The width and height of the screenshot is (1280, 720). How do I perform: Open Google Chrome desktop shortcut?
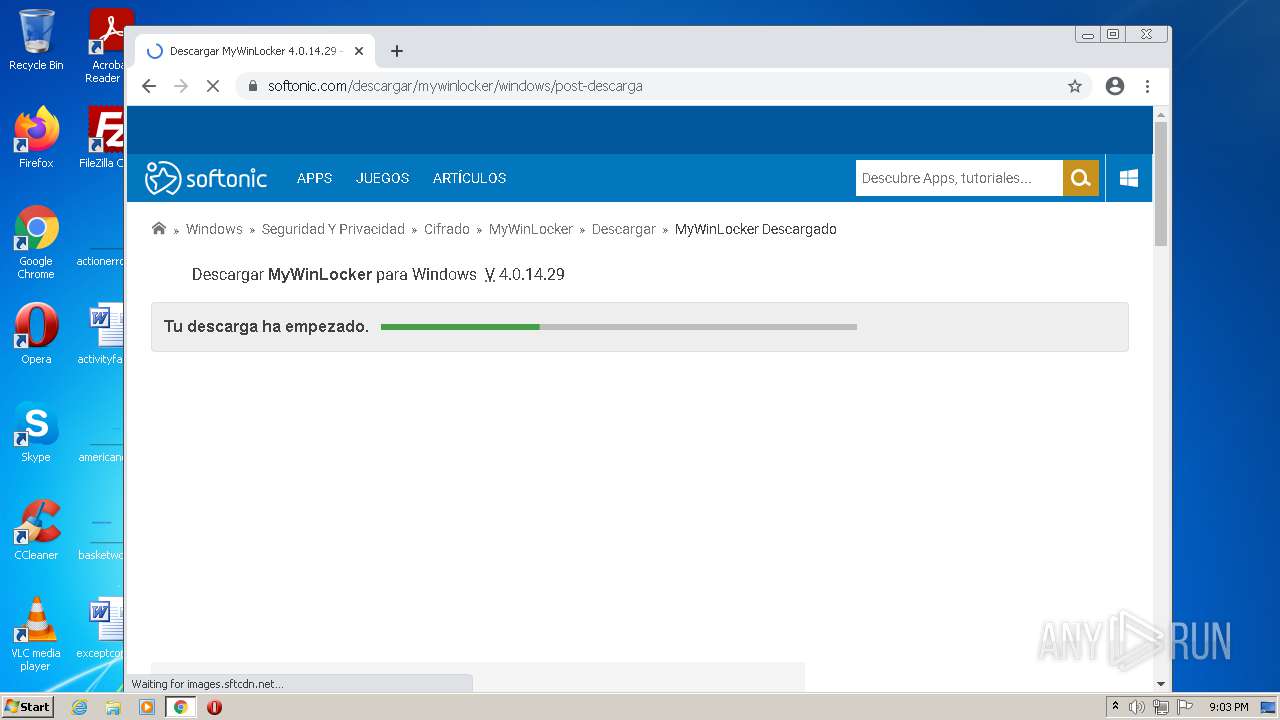36,242
